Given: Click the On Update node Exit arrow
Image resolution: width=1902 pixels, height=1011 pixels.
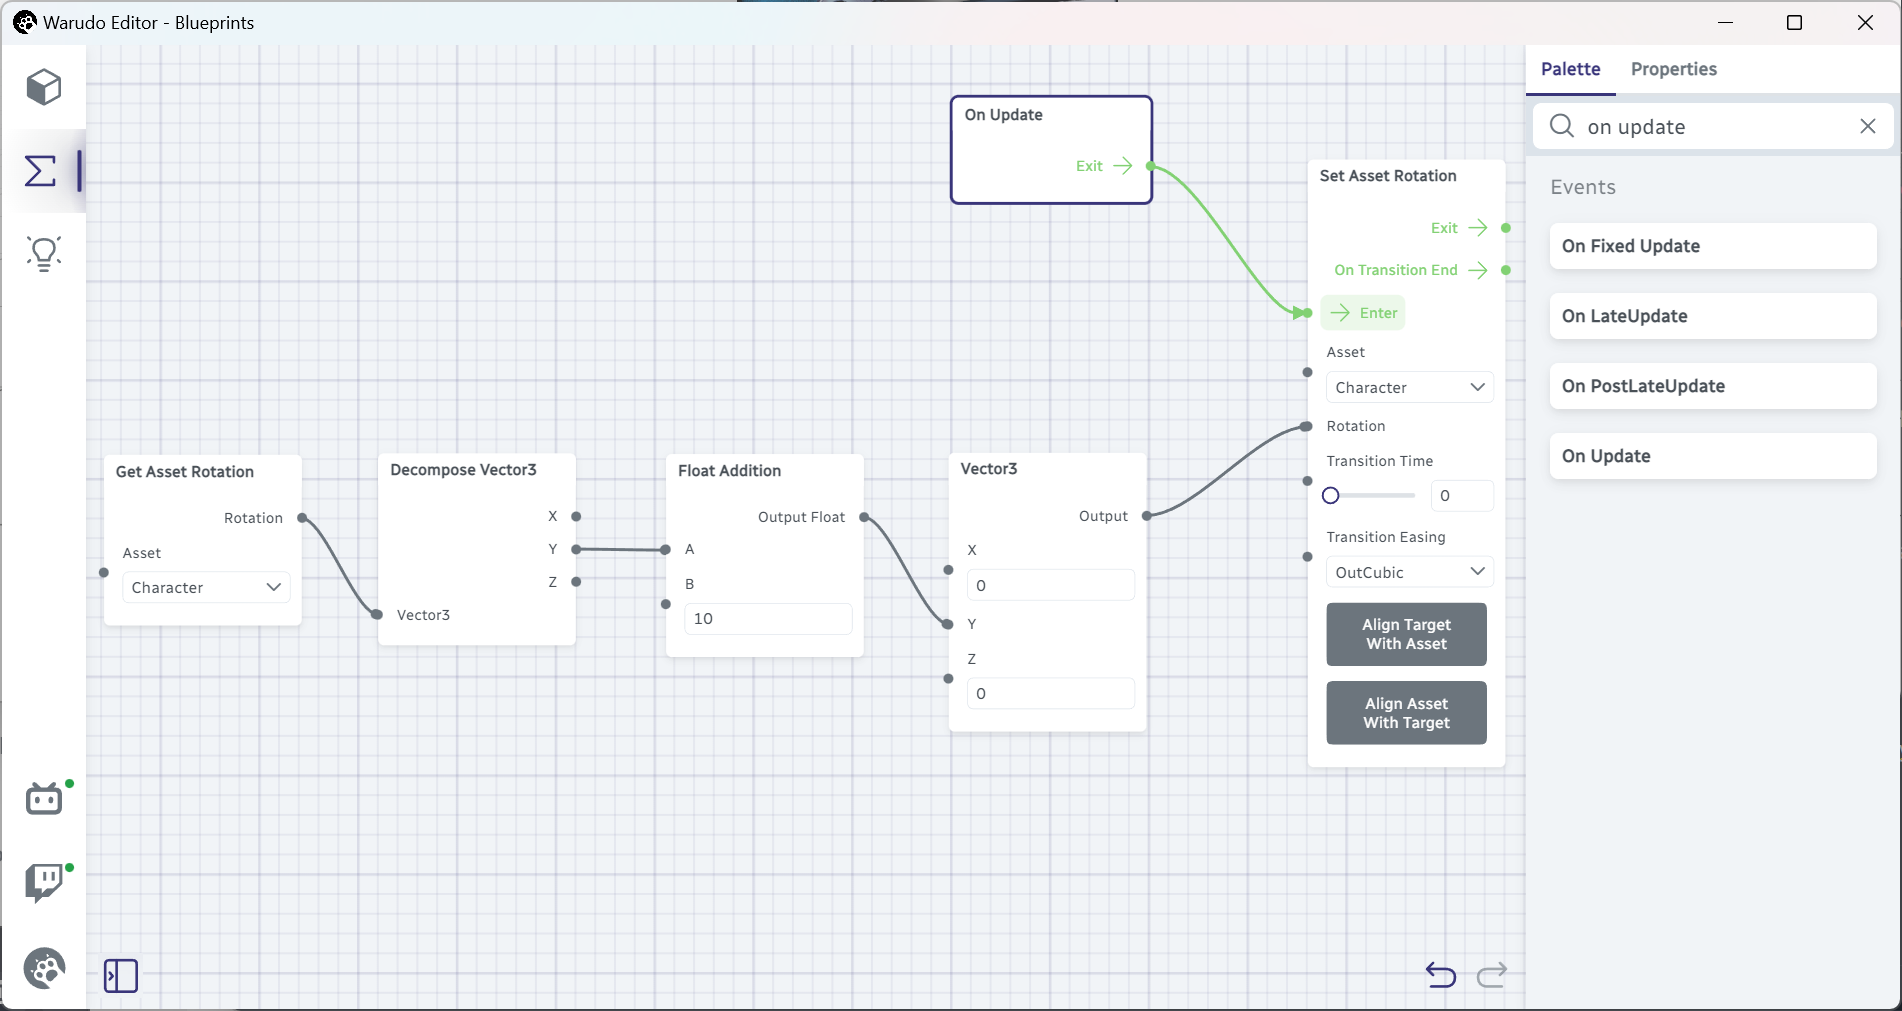Looking at the screenshot, I should tap(1123, 166).
